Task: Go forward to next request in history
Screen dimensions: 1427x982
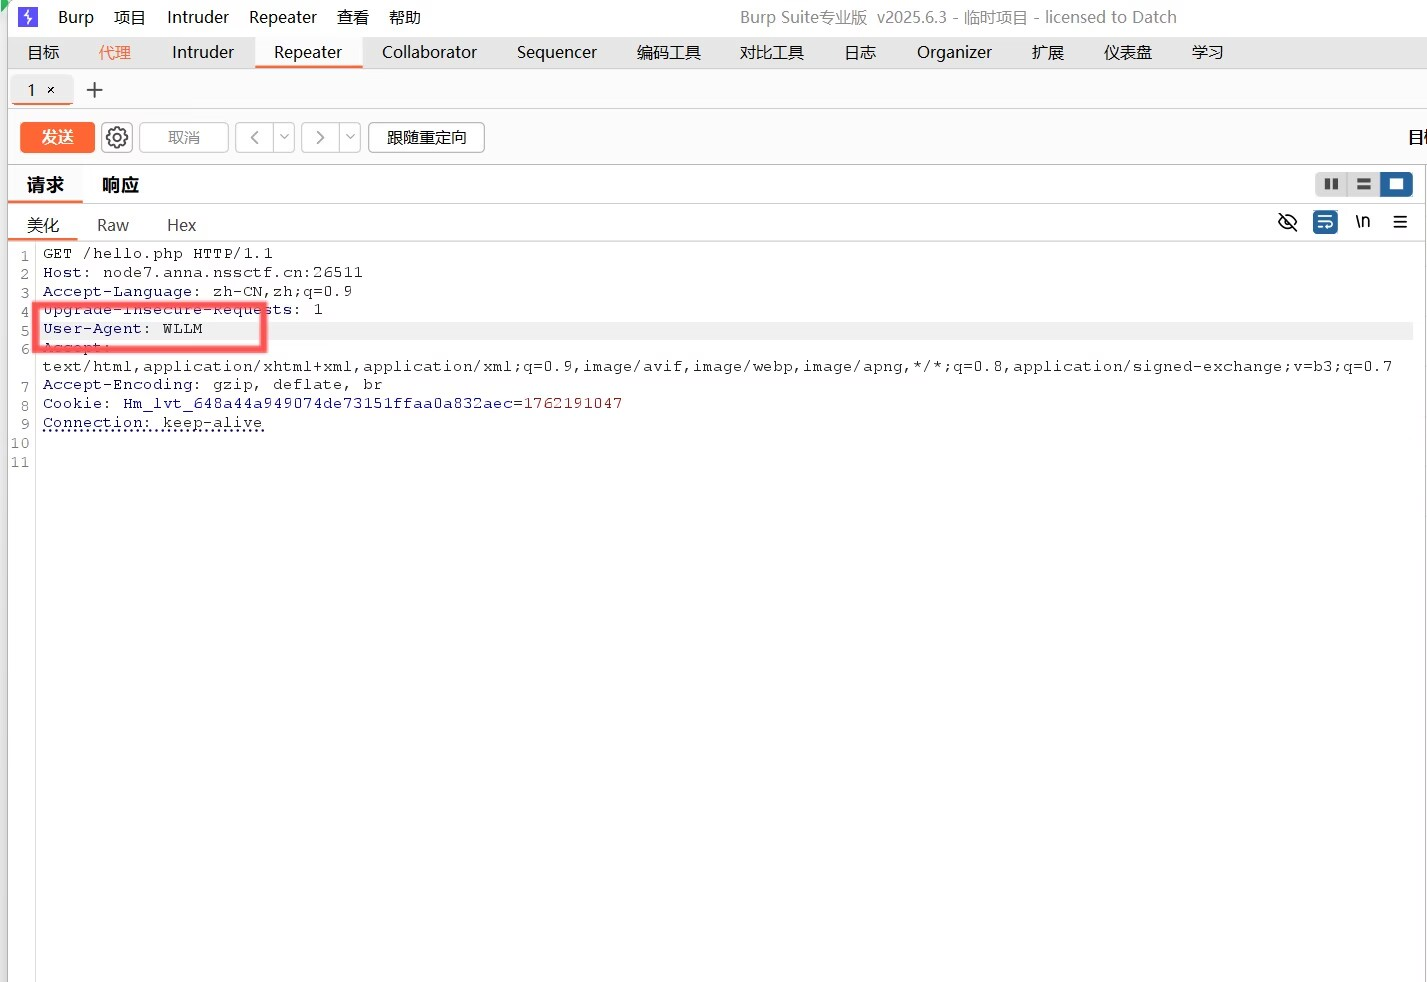Action: pyautogui.click(x=319, y=137)
